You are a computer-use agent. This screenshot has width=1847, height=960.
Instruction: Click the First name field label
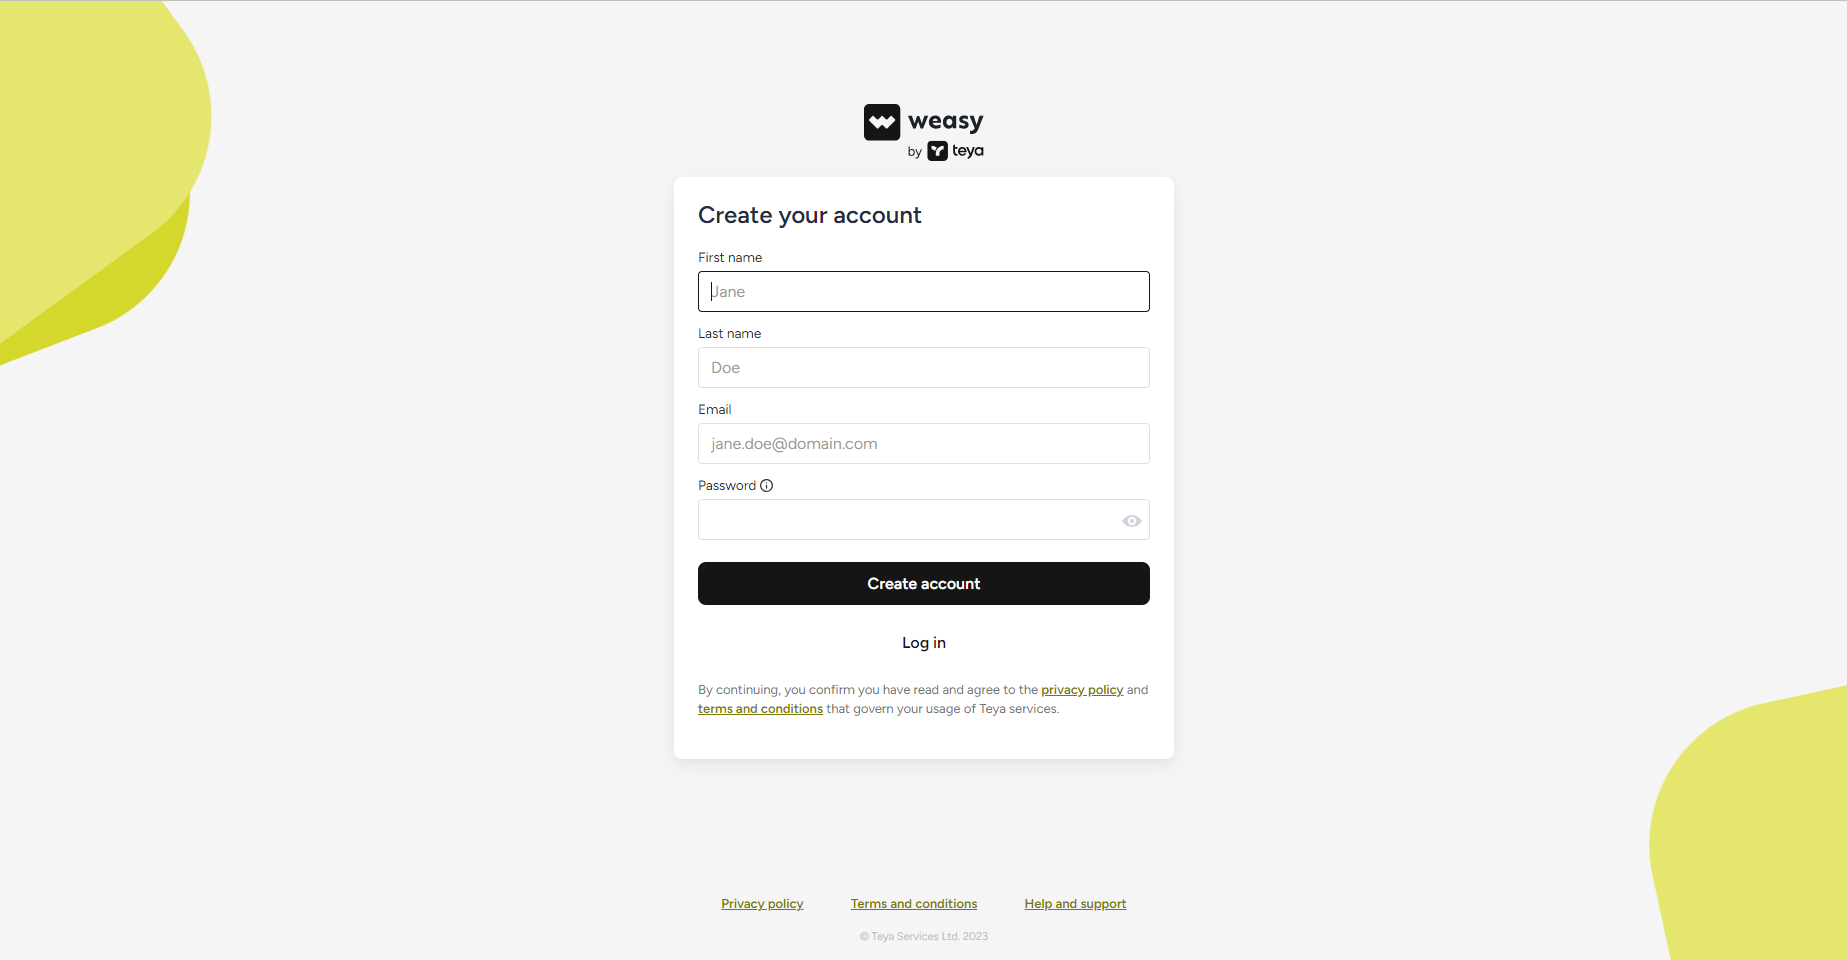(730, 258)
